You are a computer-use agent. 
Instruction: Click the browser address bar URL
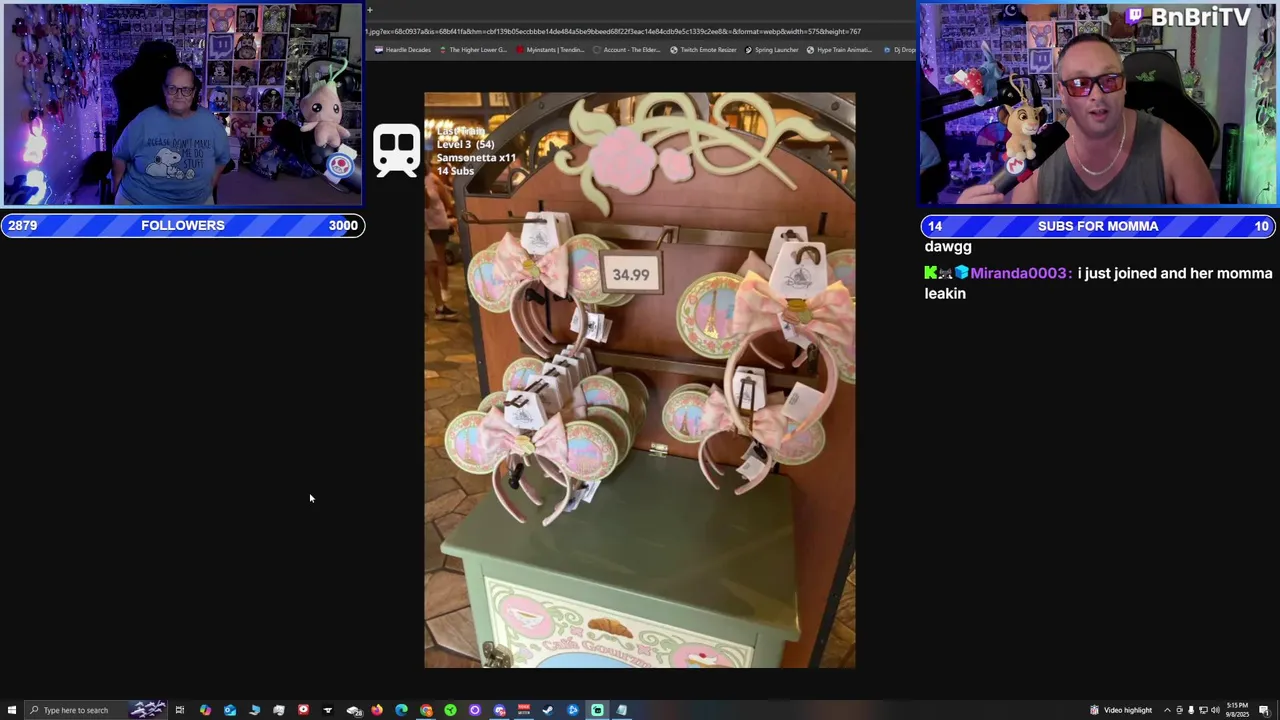pos(614,31)
